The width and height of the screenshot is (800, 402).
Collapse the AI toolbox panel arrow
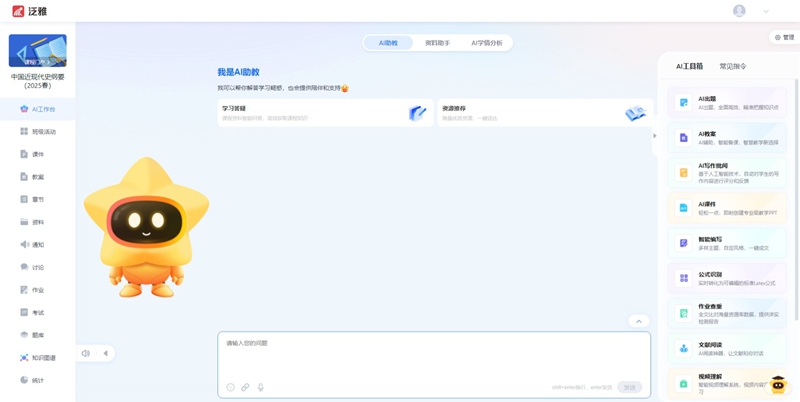(x=655, y=136)
